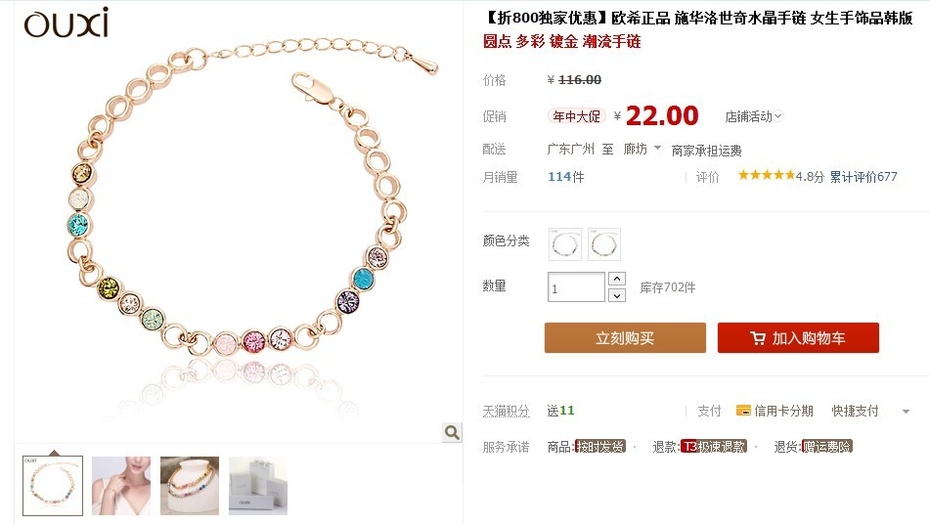Image resolution: width=930 pixels, height=525 pixels.
Task: Click the 加入购物车 add to cart button
Action: tap(798, 338)
